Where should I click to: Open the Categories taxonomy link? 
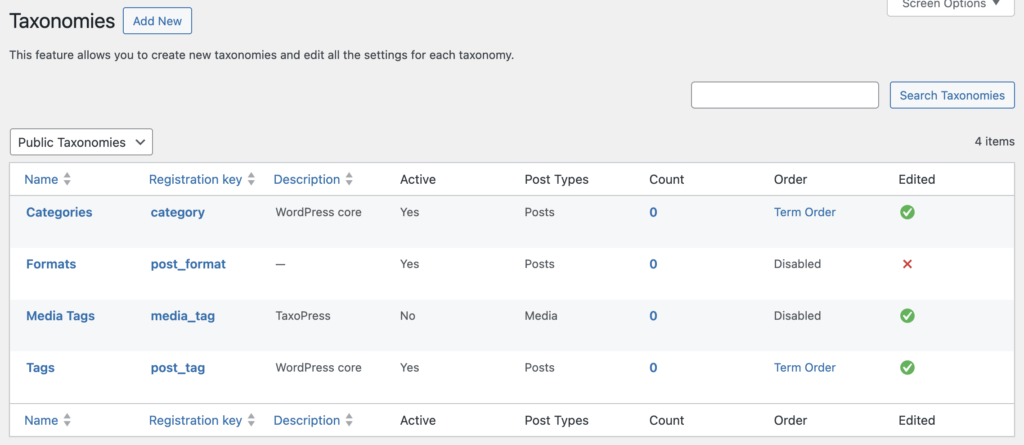point(59,212)
